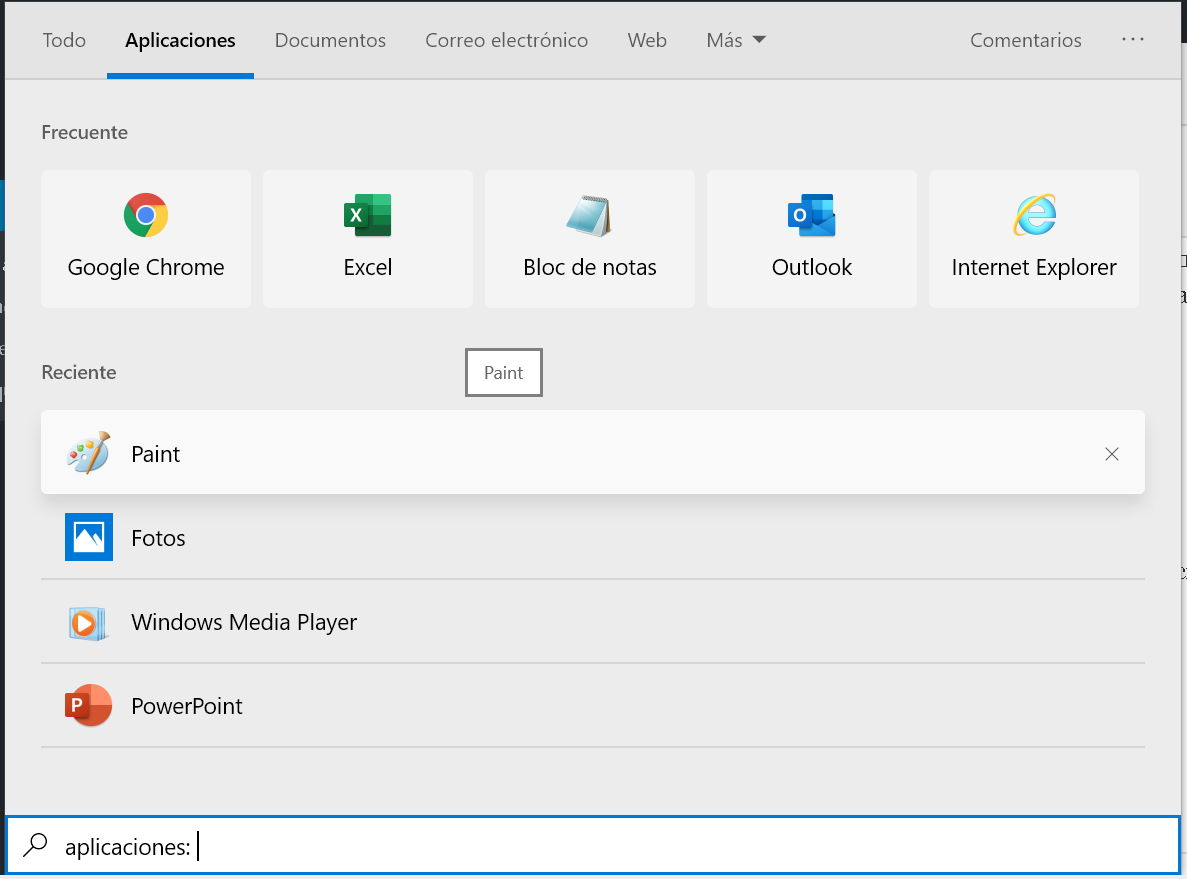1187x879 pixels.
Task: Click the Frecuente section heading
Action: pos(85,132)
